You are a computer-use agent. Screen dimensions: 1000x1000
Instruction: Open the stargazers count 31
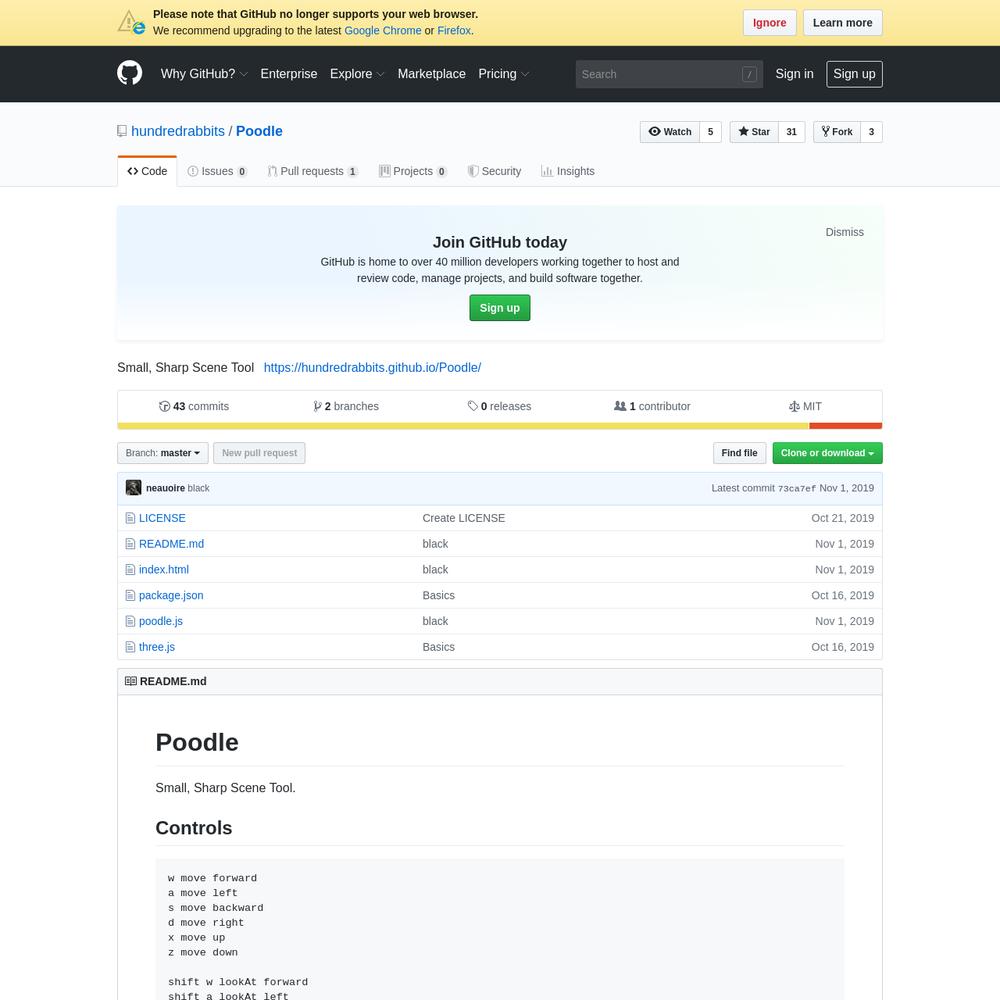[791, 132]
